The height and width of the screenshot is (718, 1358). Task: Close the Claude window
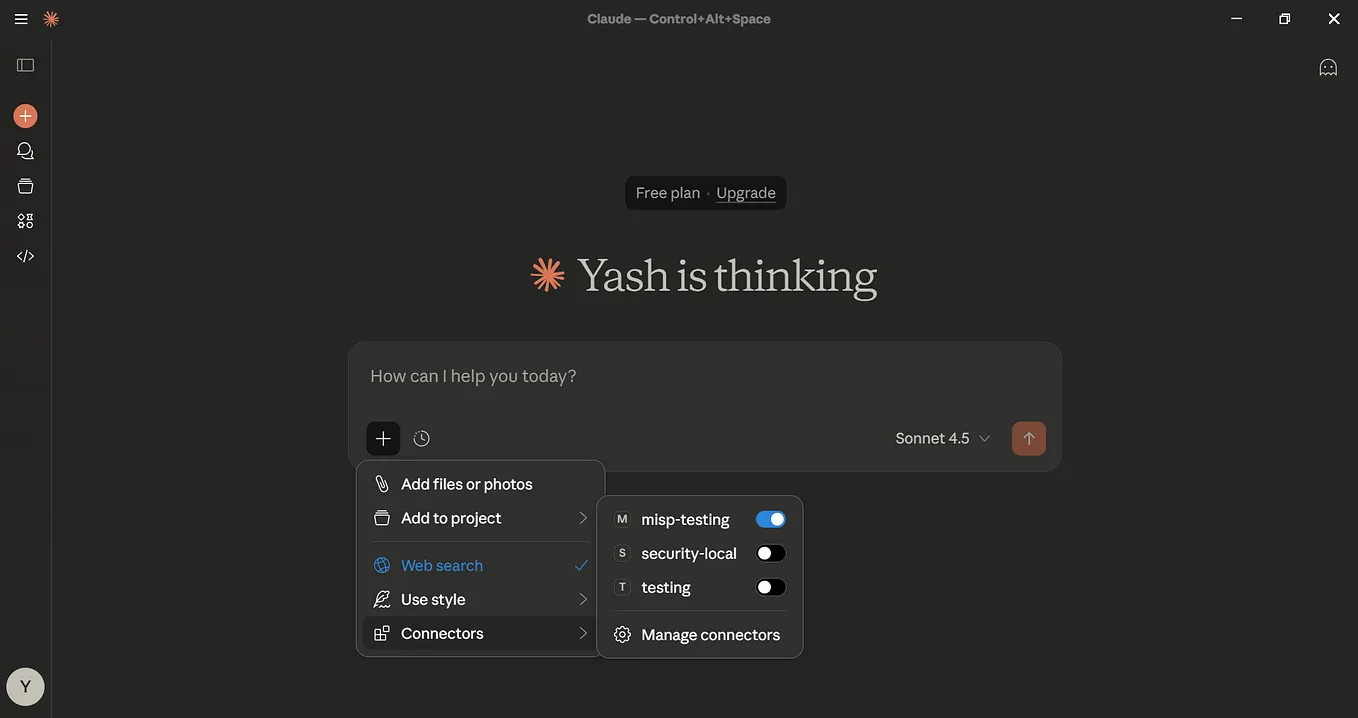tap(1334, 19)
